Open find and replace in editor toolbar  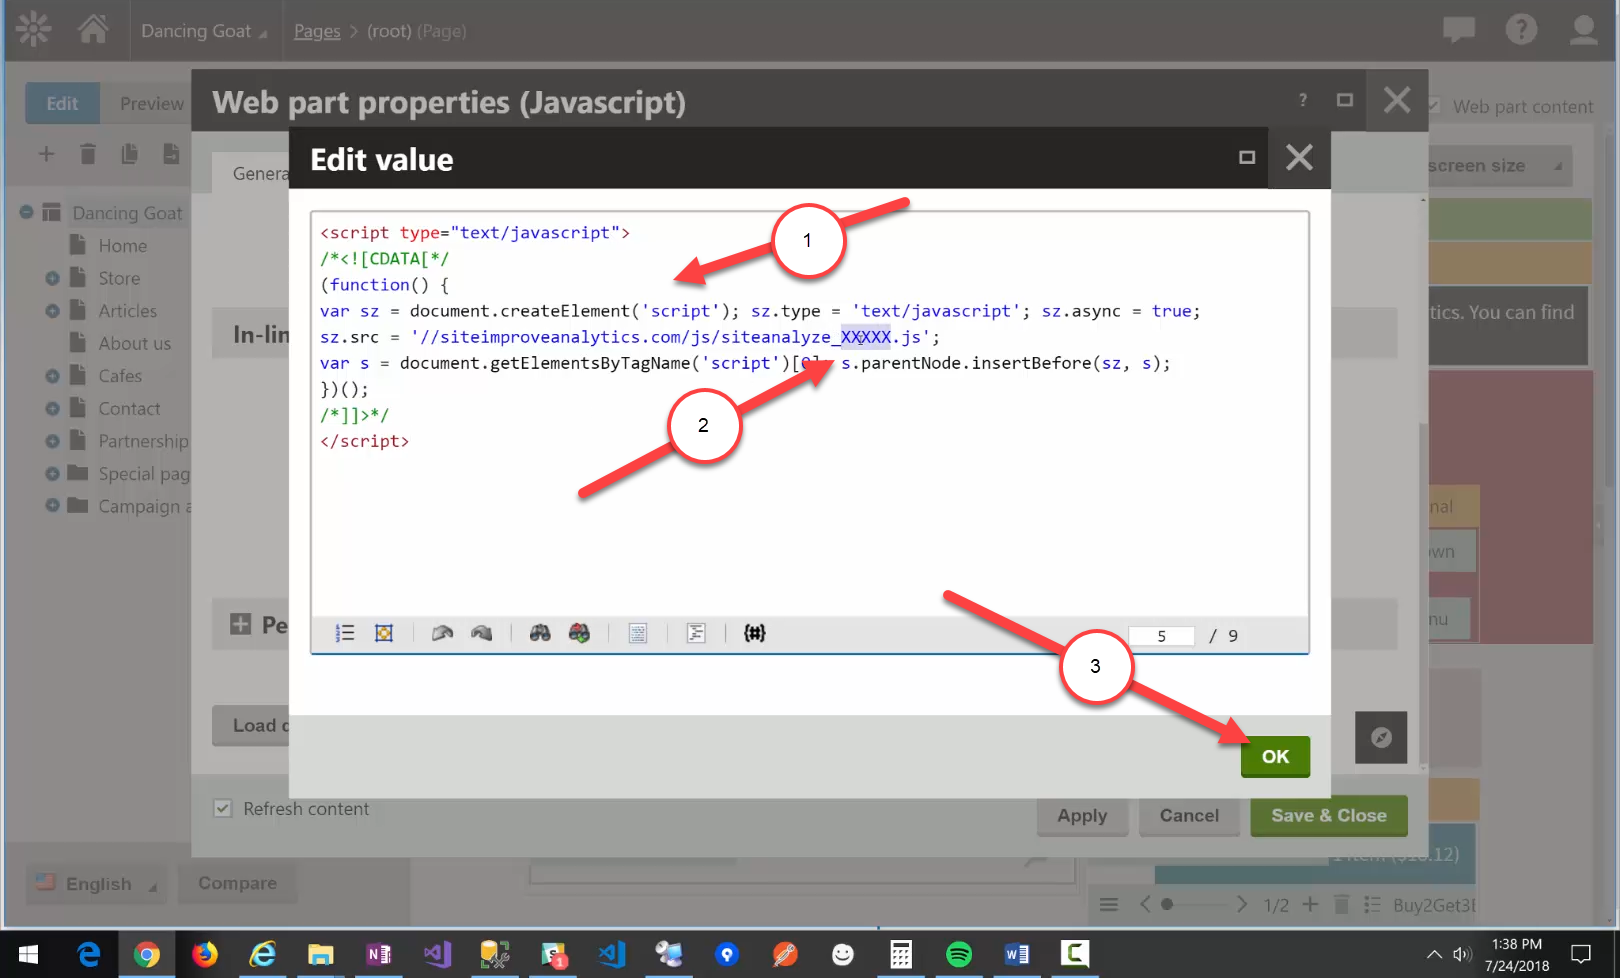click(580, 632)
